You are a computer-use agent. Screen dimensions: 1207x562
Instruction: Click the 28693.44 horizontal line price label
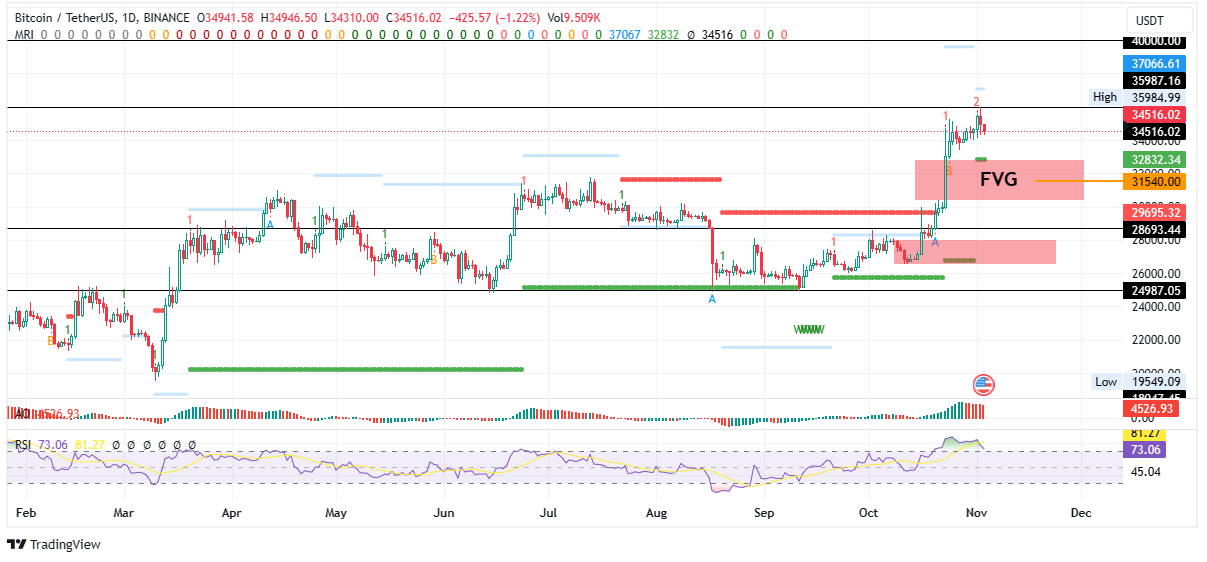(1153, 229)
